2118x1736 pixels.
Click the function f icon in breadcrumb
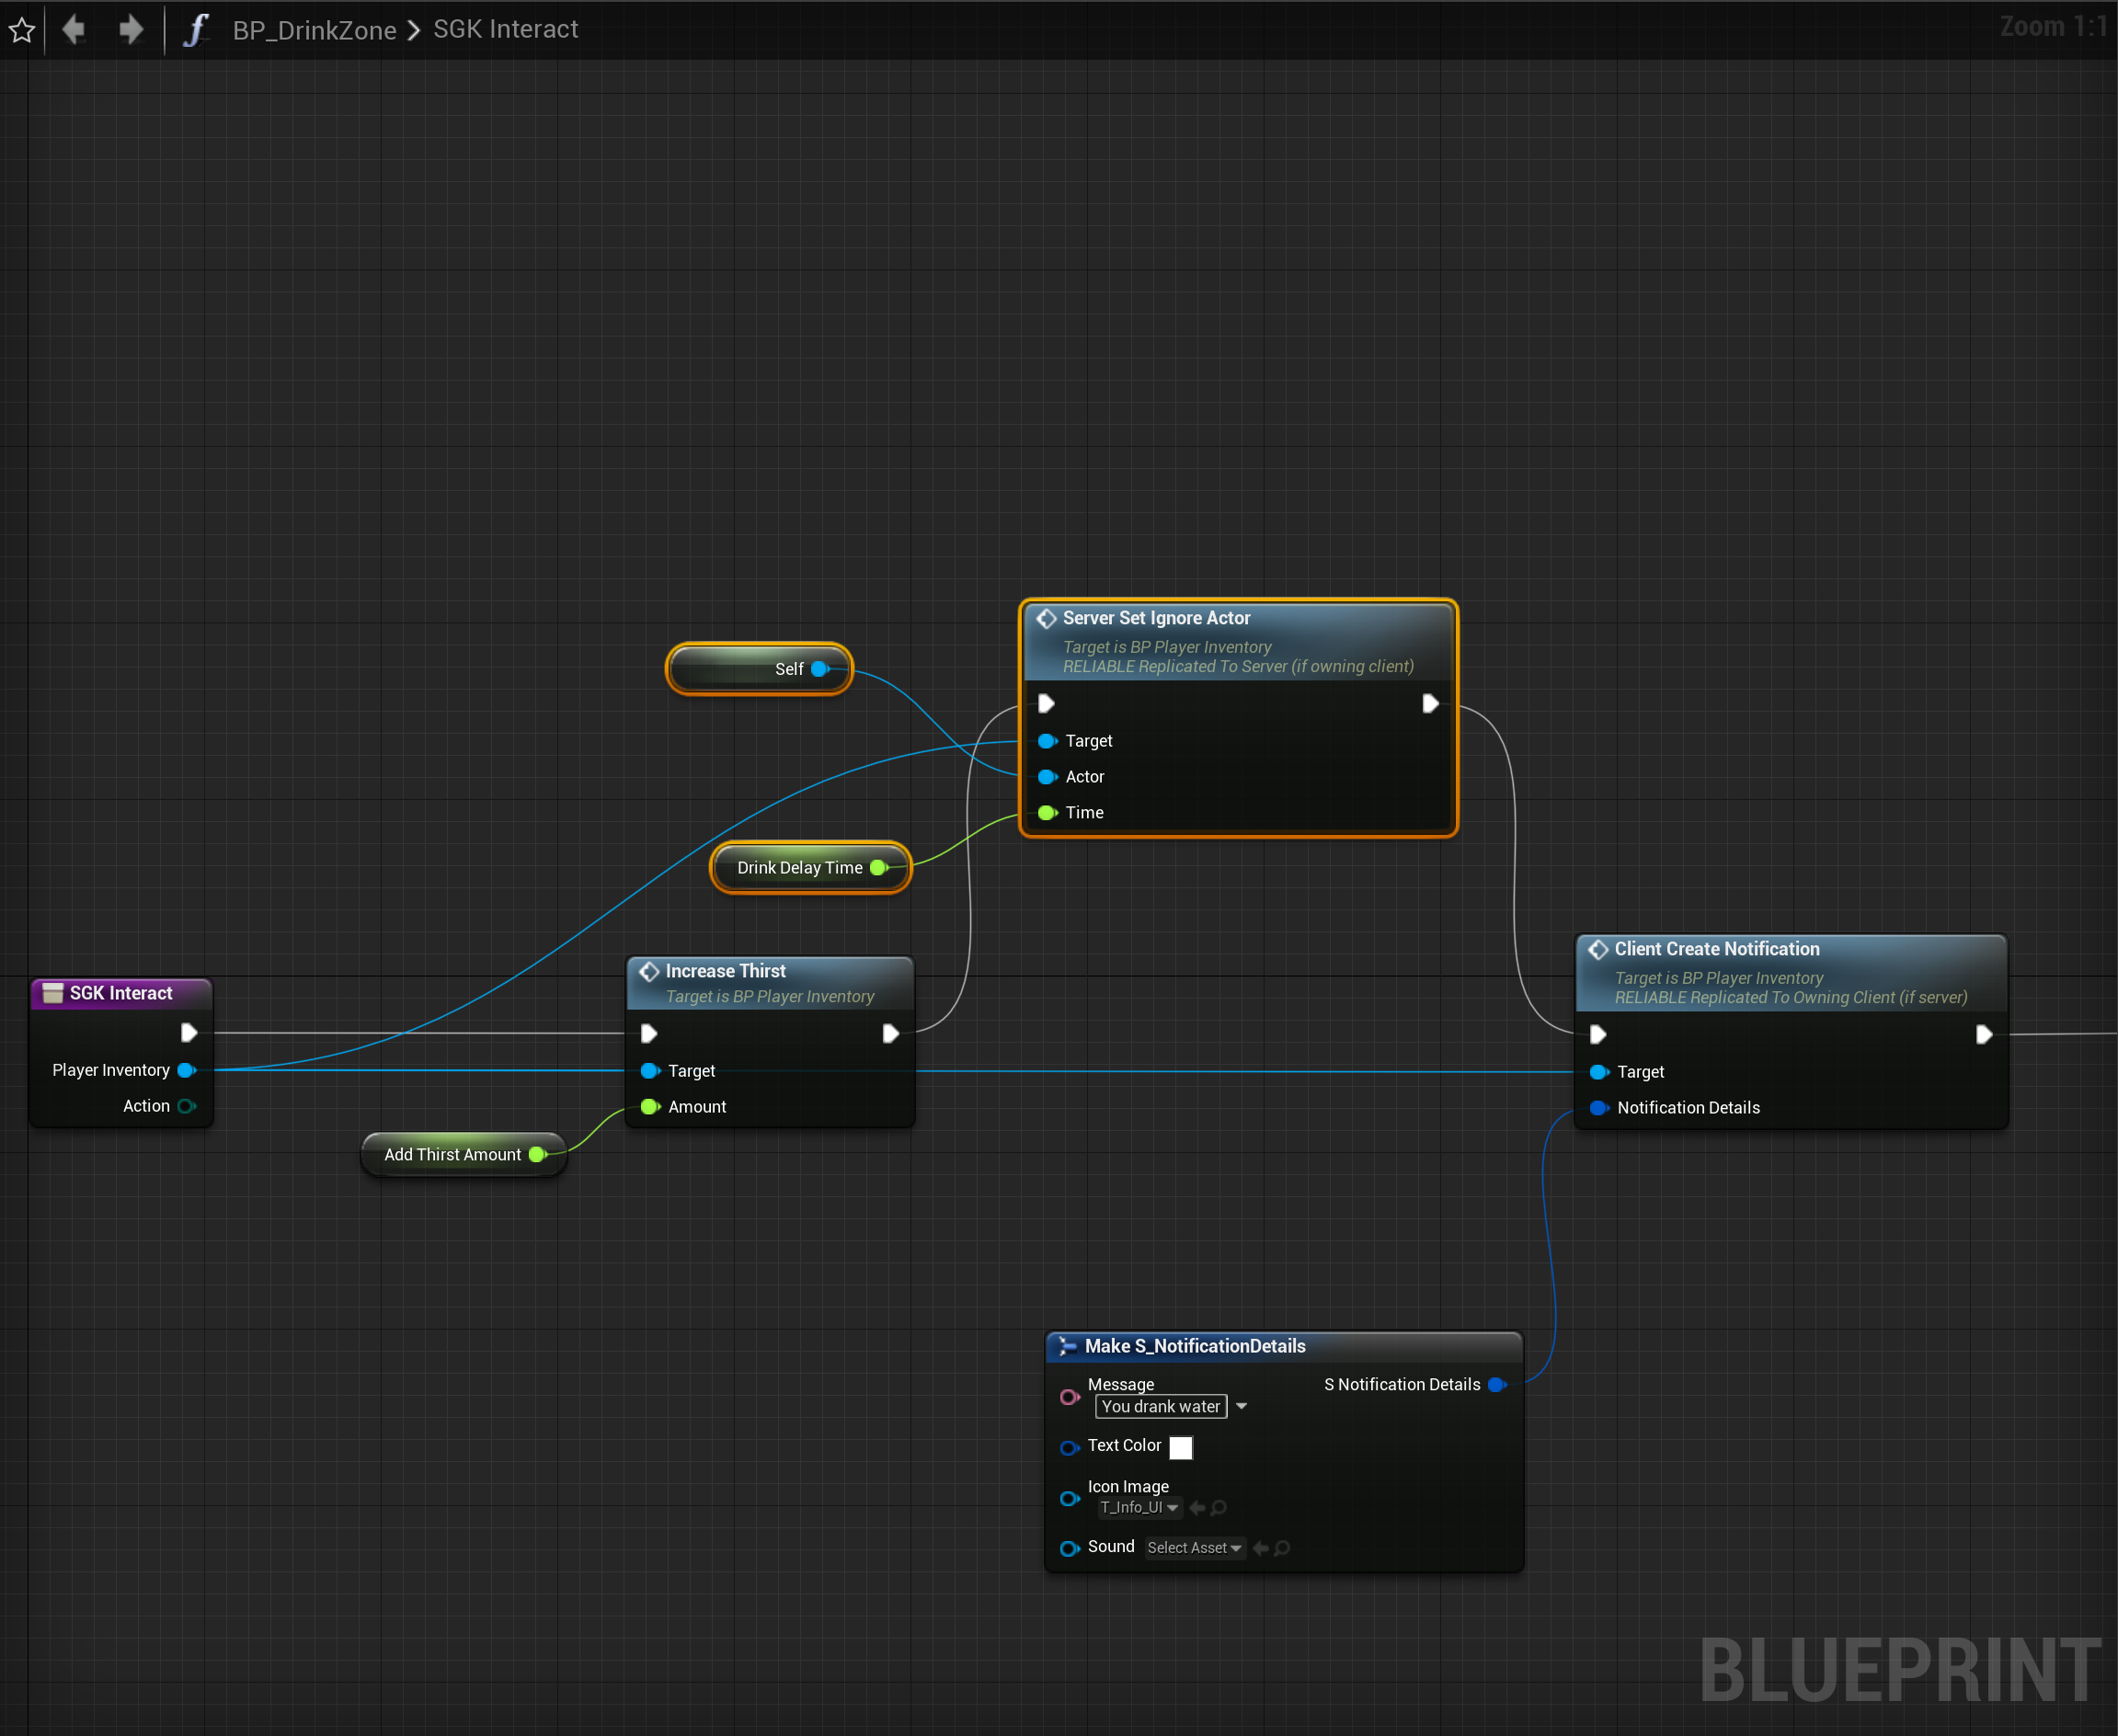tap(196, 30)
